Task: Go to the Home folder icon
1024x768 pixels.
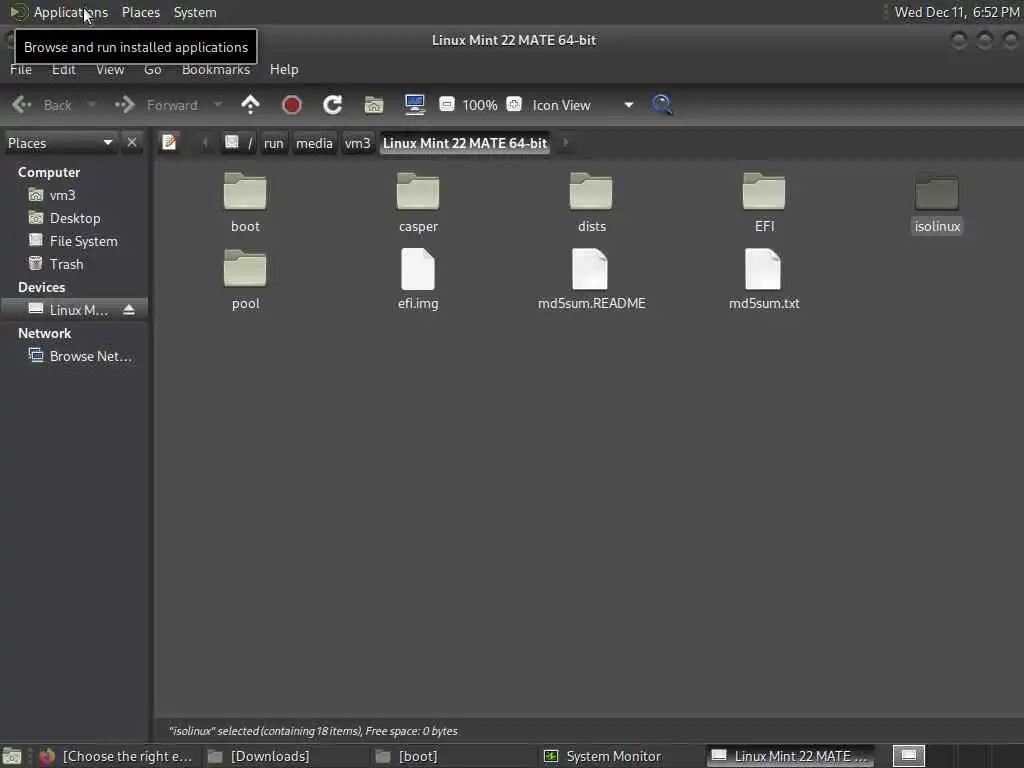Action: coord(374,104)
